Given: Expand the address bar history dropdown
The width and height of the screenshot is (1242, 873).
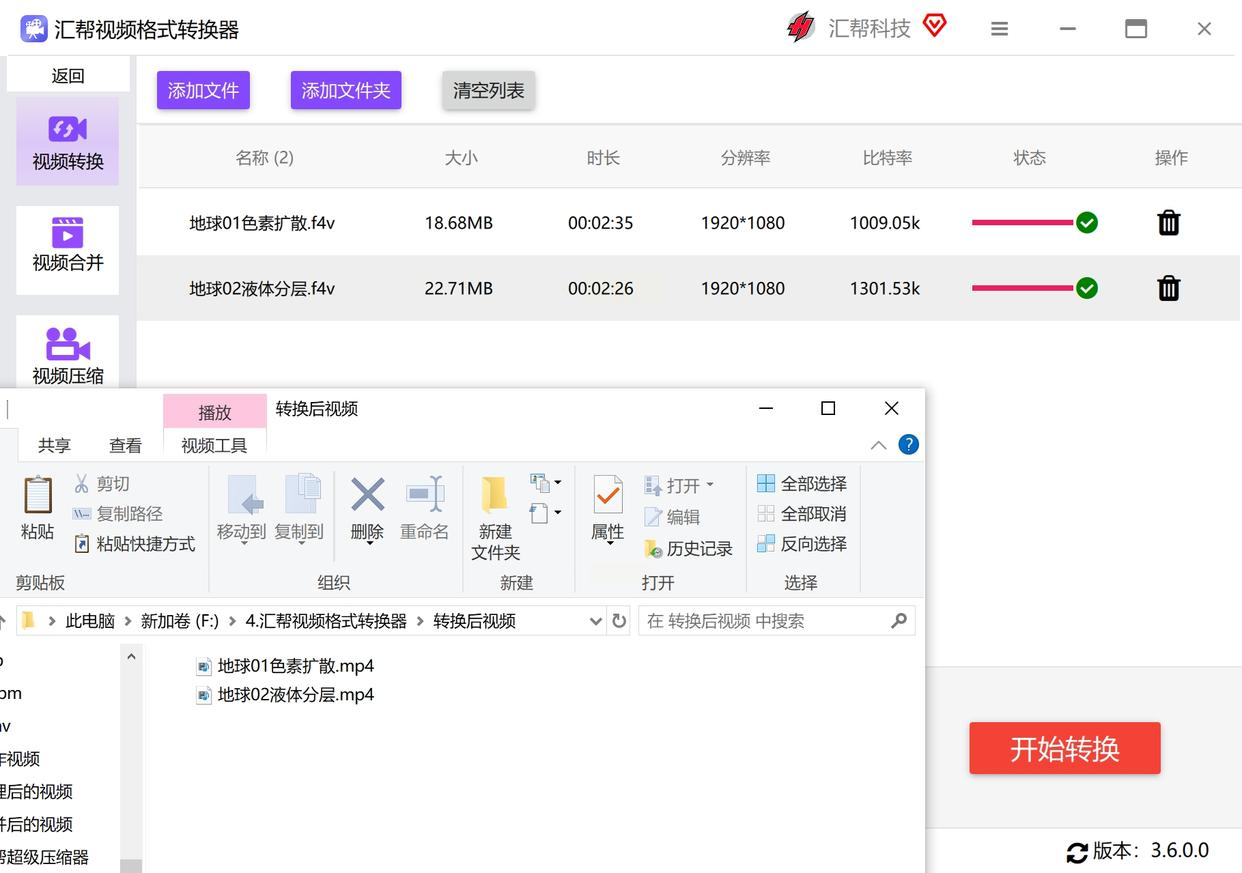Looking at the screenshot, I should click(596, 621).
